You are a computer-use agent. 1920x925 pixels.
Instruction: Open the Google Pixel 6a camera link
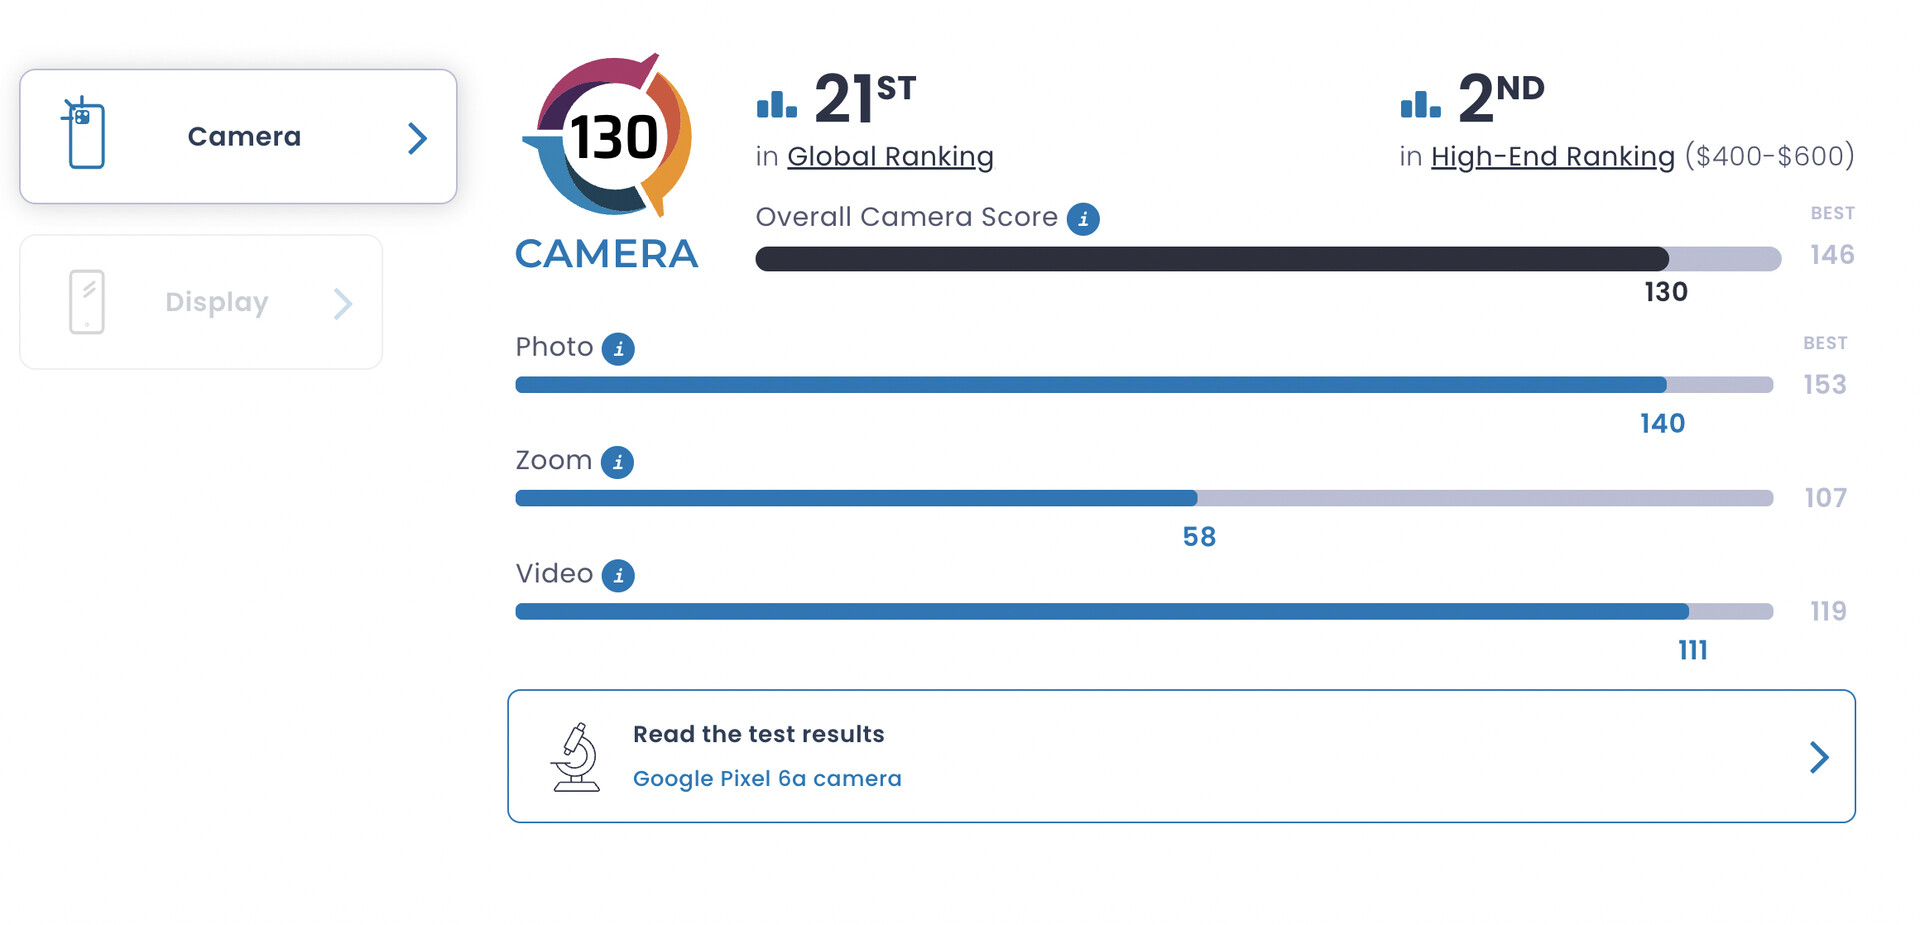click(767, 779)
